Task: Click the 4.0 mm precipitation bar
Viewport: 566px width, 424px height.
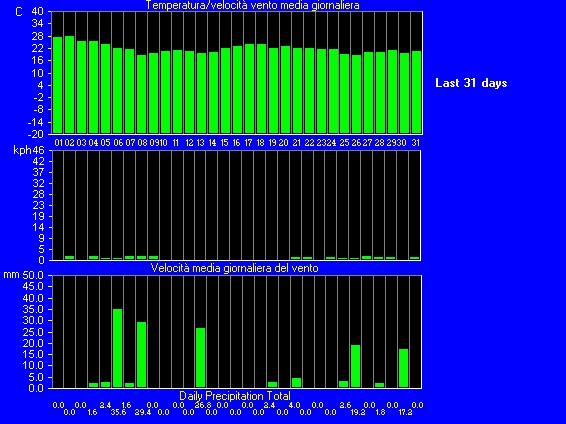Action: 296,383
